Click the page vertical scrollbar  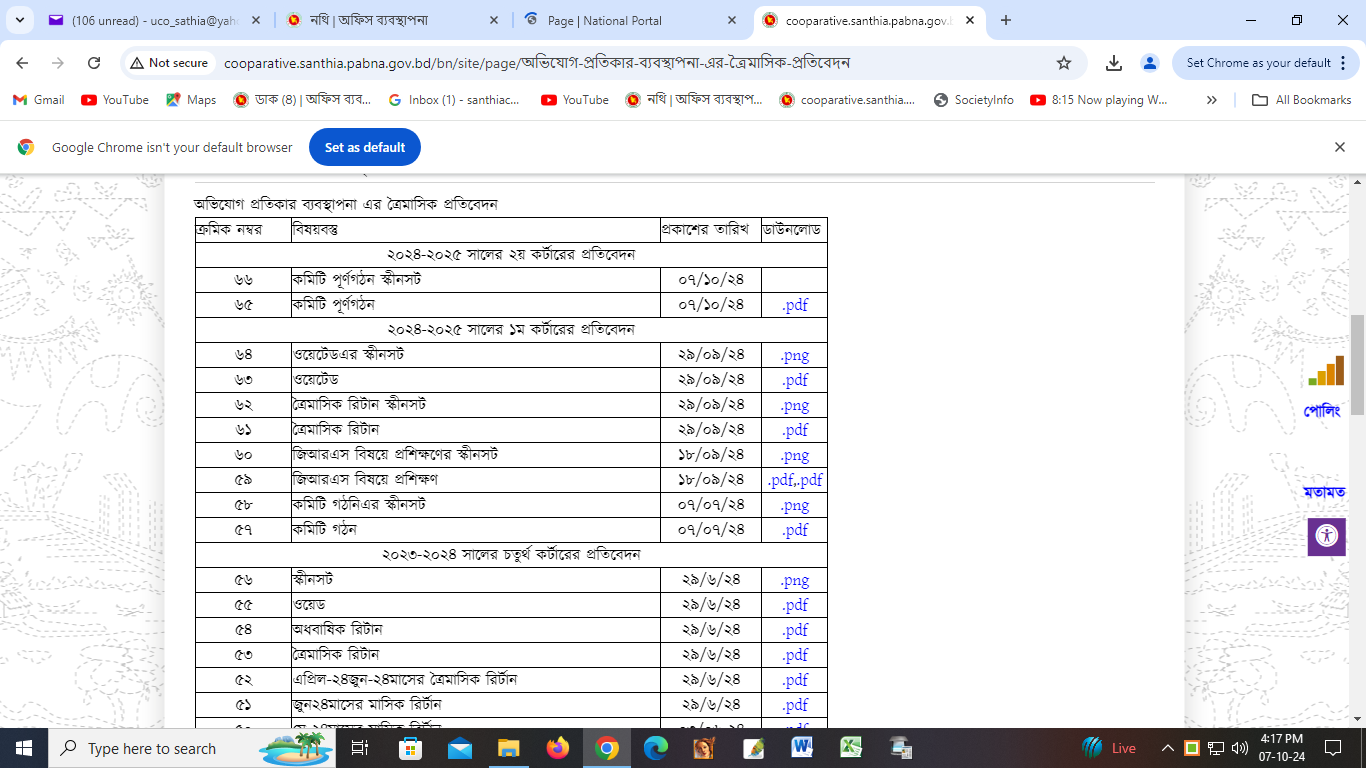coord(1357,365)
